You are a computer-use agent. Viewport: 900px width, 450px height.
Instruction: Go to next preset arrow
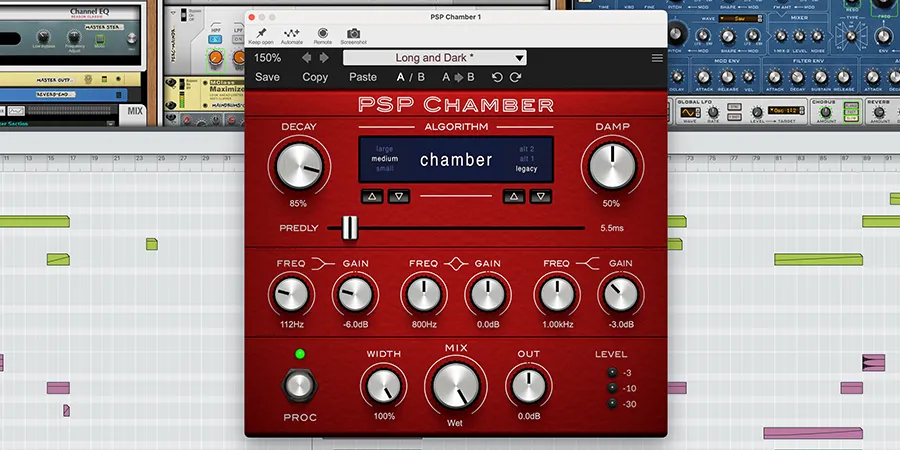pos(324,57)
